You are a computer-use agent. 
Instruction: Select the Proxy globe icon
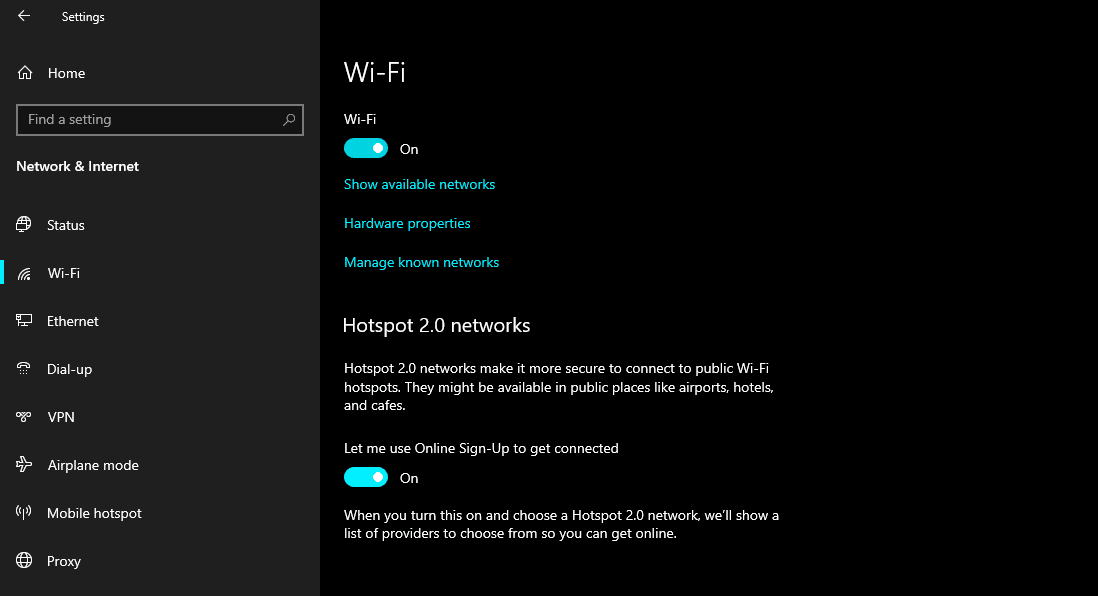[x=23, y=560]
